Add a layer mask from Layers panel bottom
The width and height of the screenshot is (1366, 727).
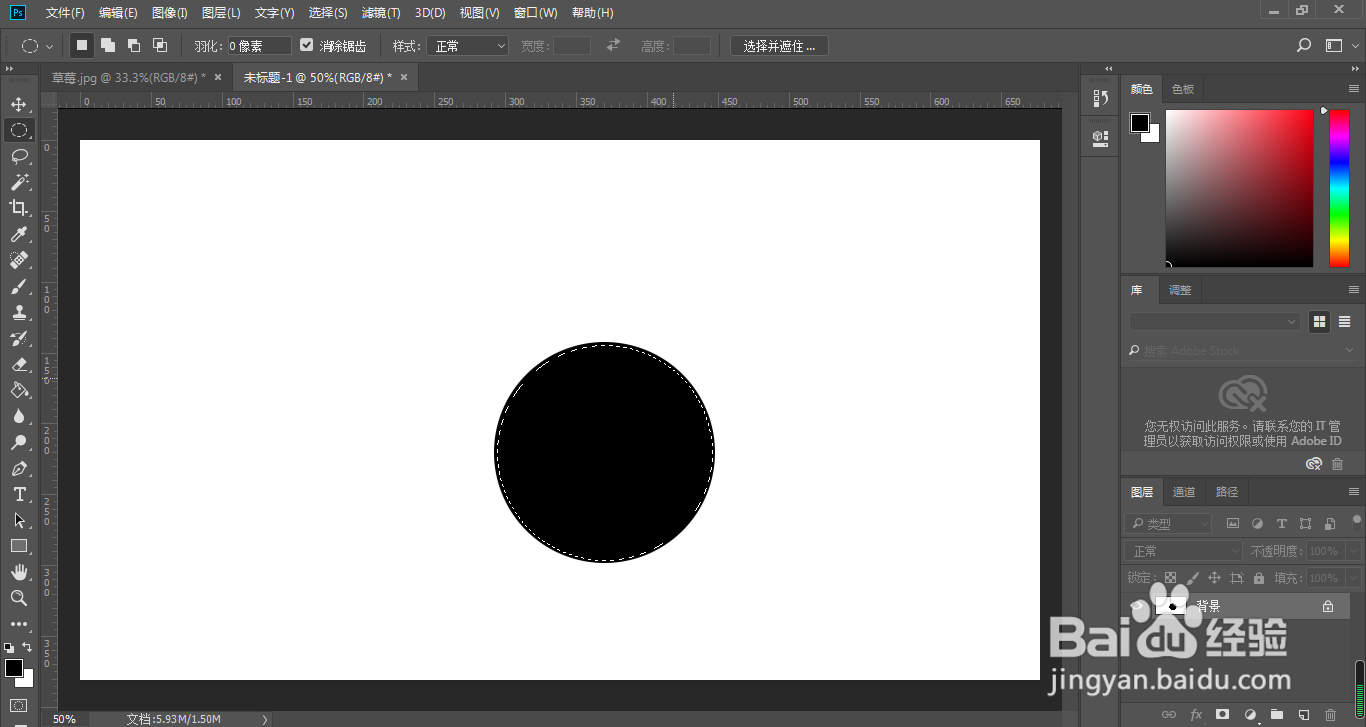(1222, 714)
